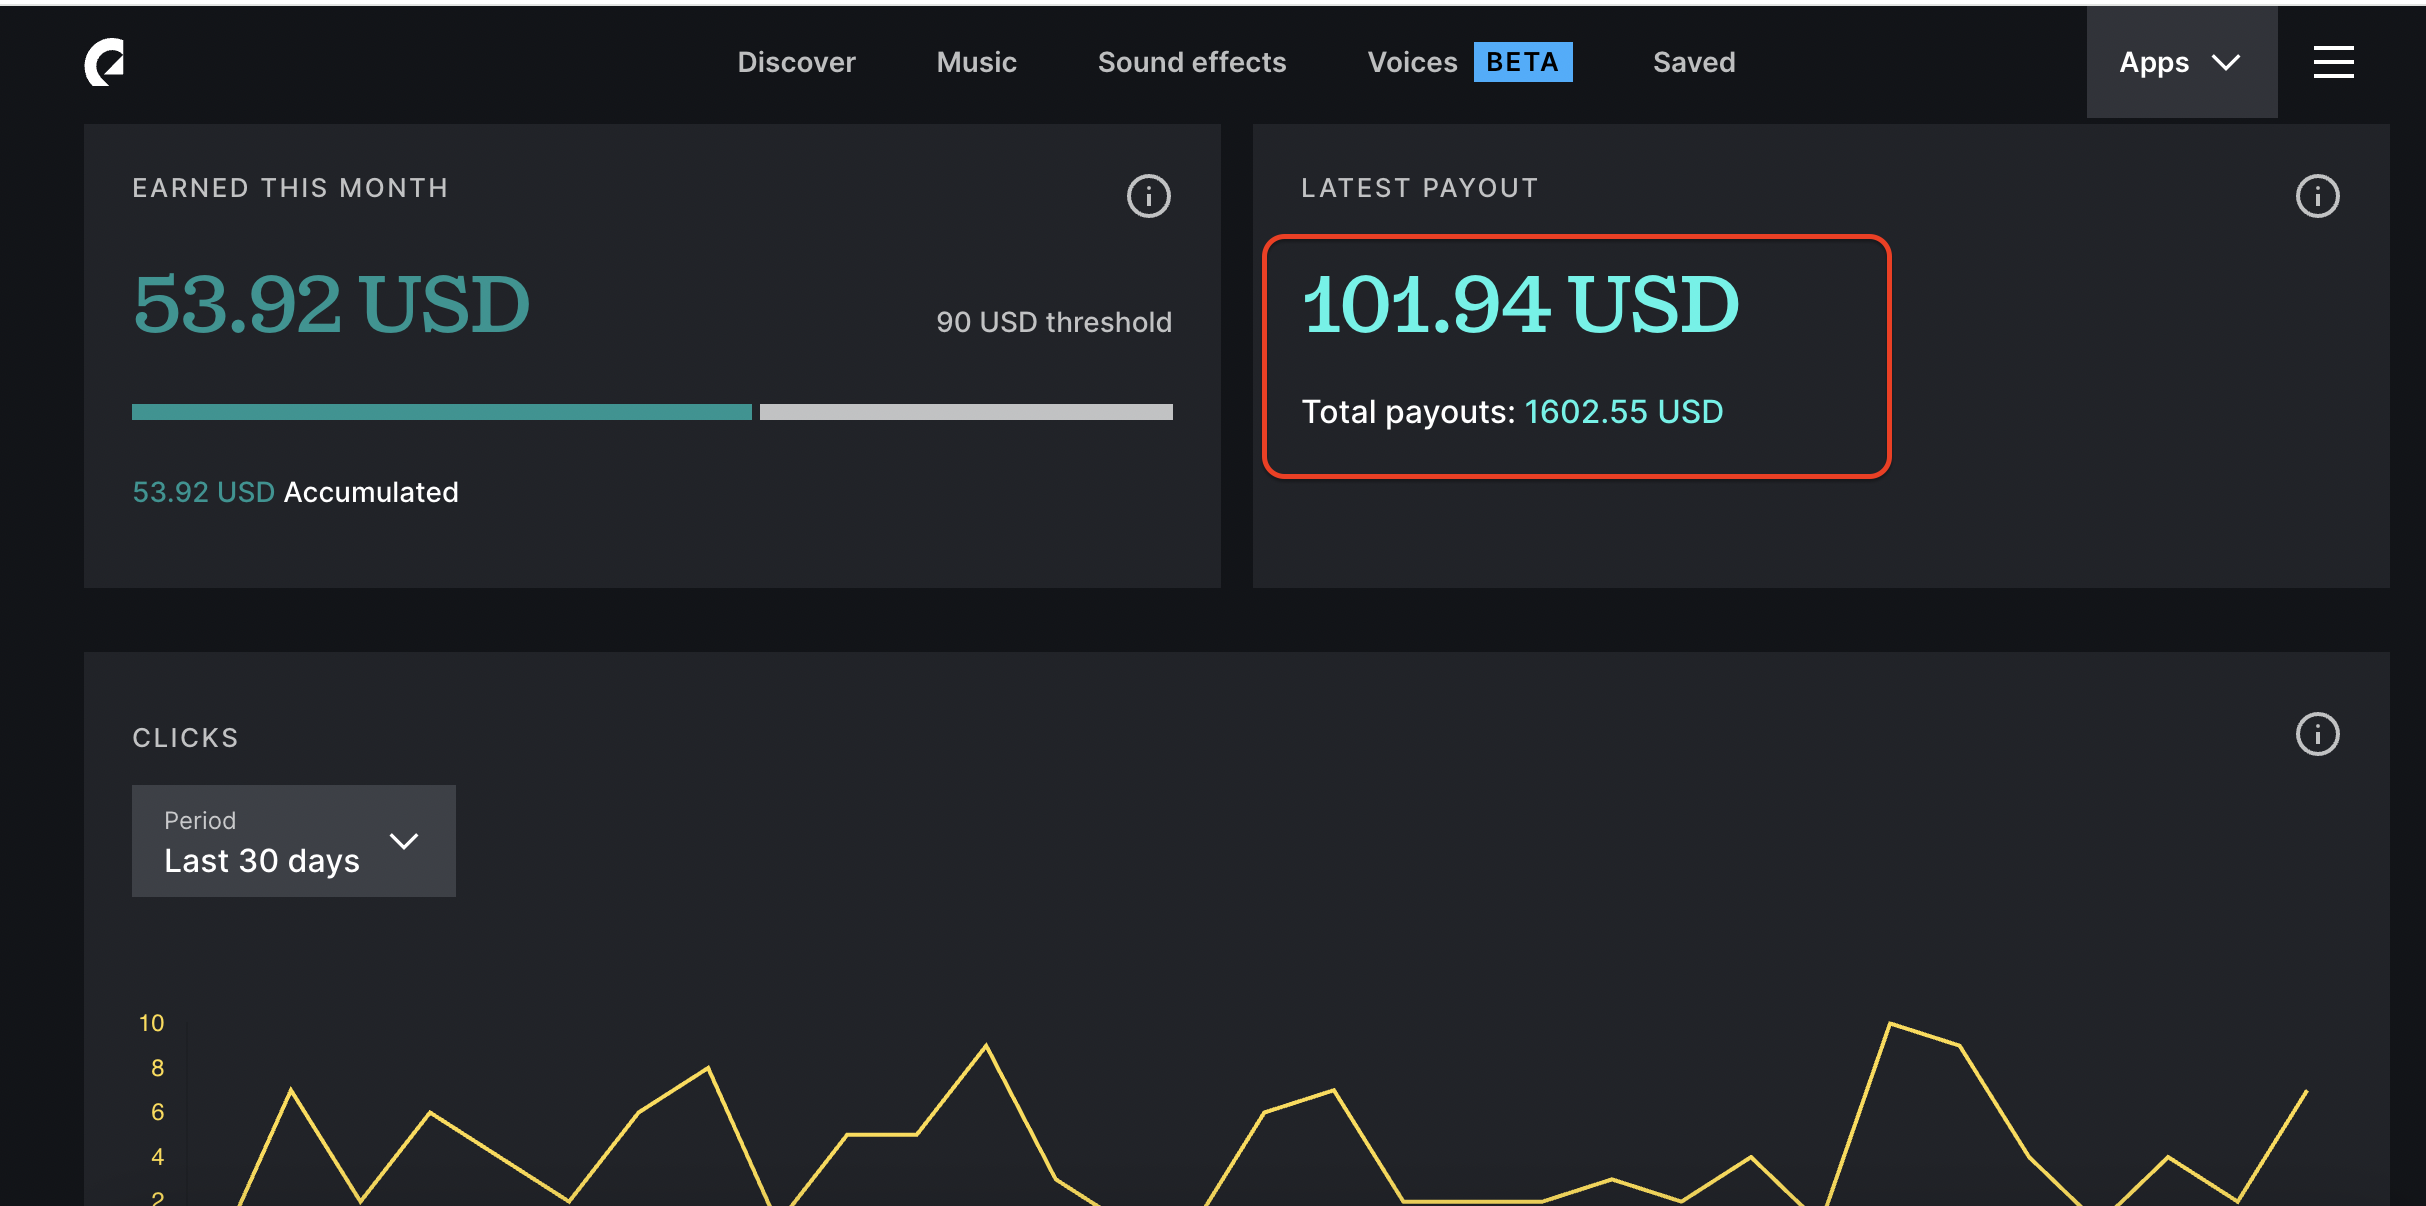Go to the Discover page
This screenshot has height=1206, width=2426.
pyautogui.click(x=796, y=62)
